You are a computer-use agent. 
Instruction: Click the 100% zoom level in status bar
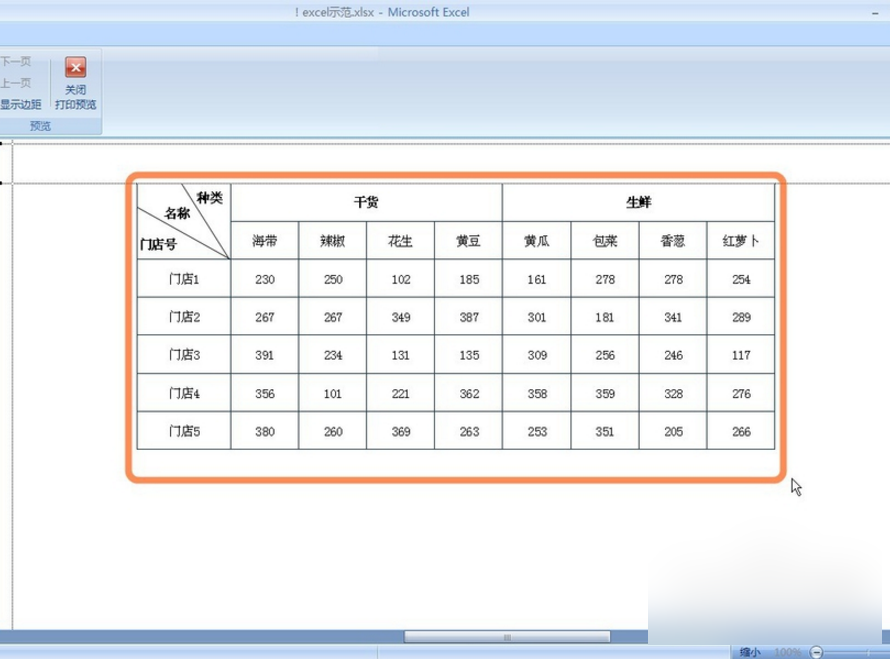click(787, 652)
